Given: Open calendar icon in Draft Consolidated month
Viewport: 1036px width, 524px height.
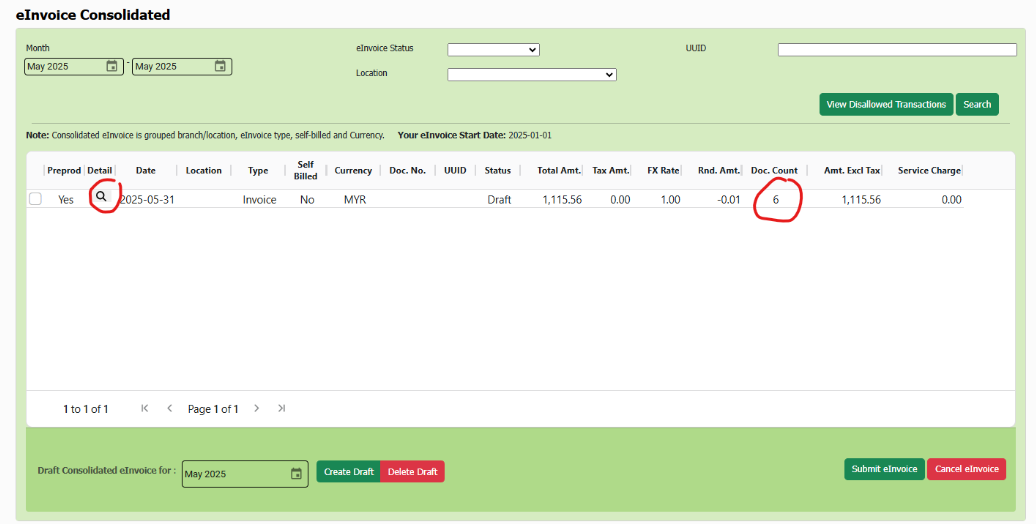Looking at the screenshot, I should (296, 474).
